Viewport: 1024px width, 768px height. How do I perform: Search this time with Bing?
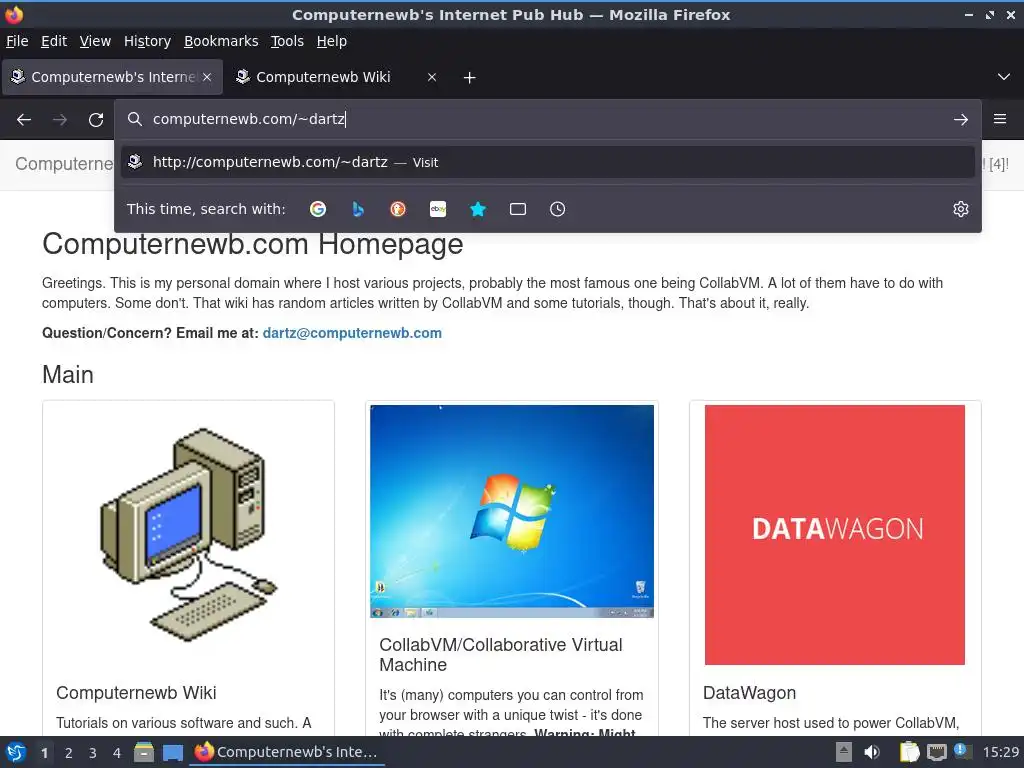point(358,209)
